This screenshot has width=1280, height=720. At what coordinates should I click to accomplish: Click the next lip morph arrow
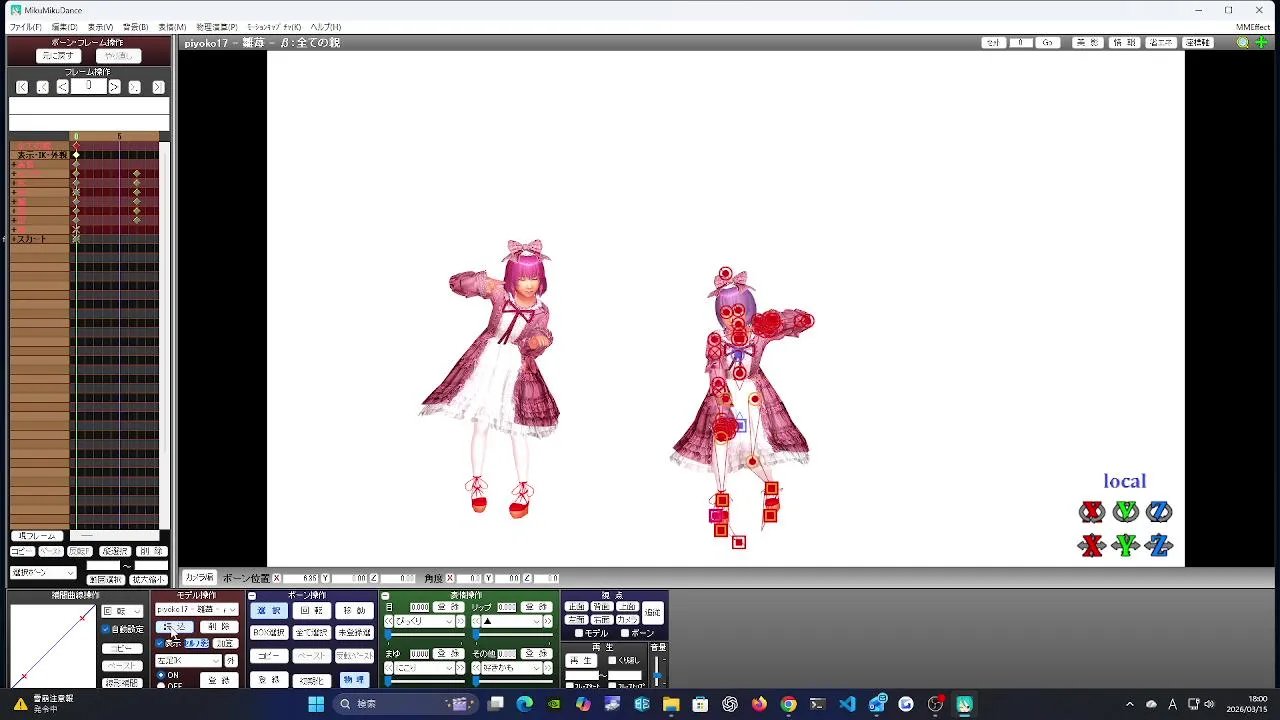click(x=548, y=621)
